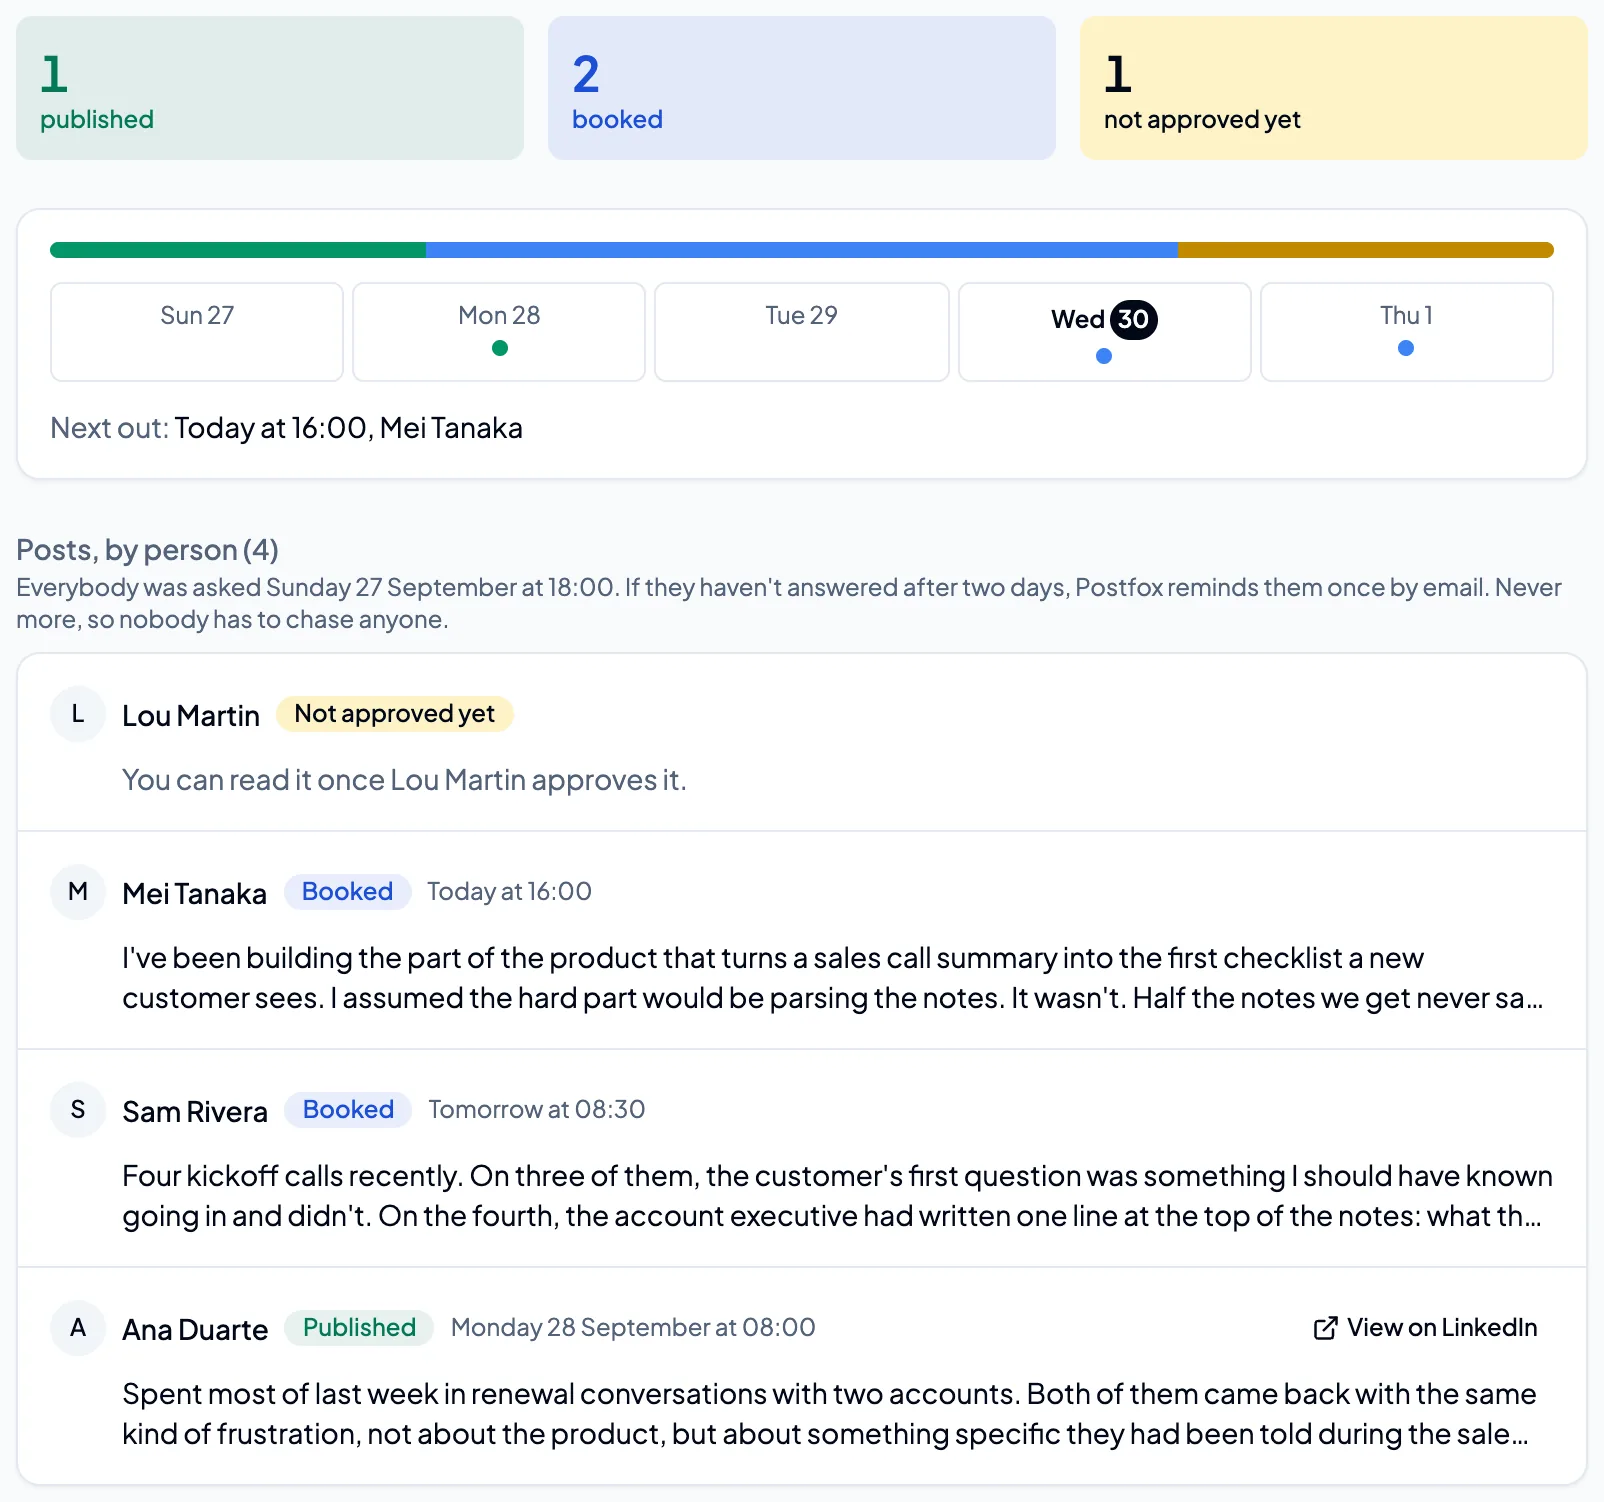Click the '1 not approved yet' summary card

point(1334,88)
